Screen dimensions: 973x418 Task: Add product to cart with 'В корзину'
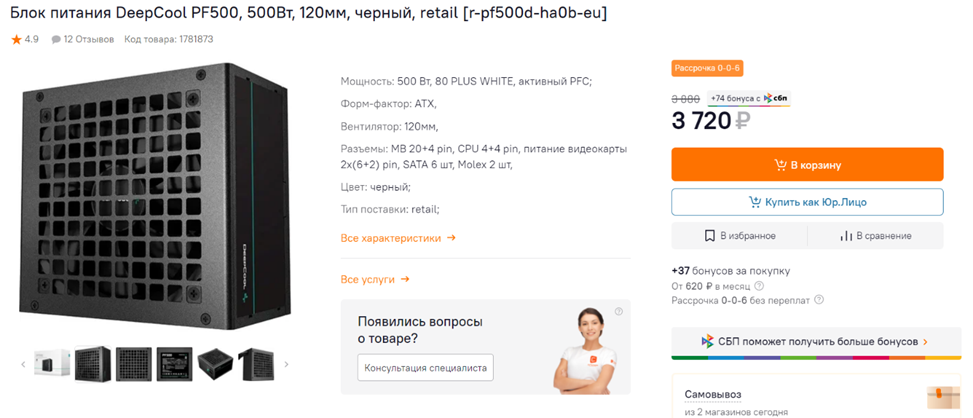point(807,165)
